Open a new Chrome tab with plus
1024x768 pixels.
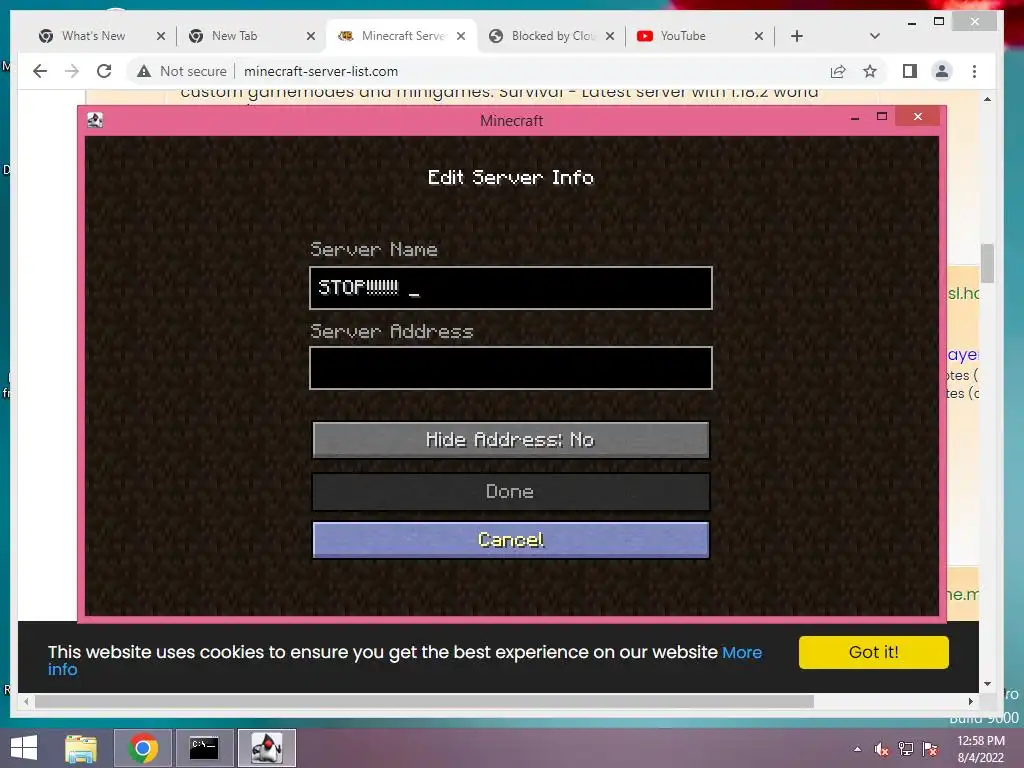(x=797, y=36)
